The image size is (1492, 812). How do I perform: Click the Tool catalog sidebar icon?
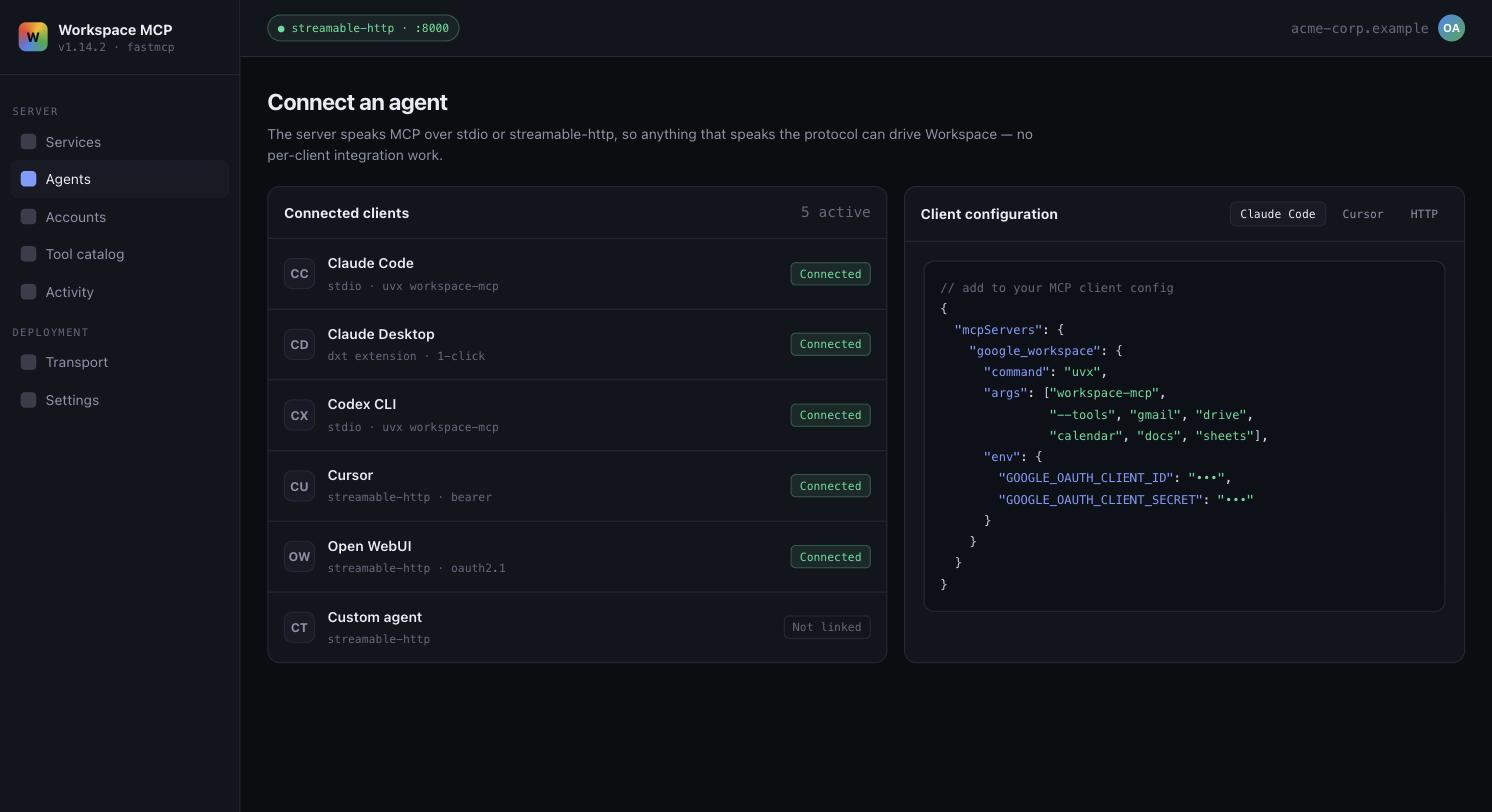tap(28, 254)
